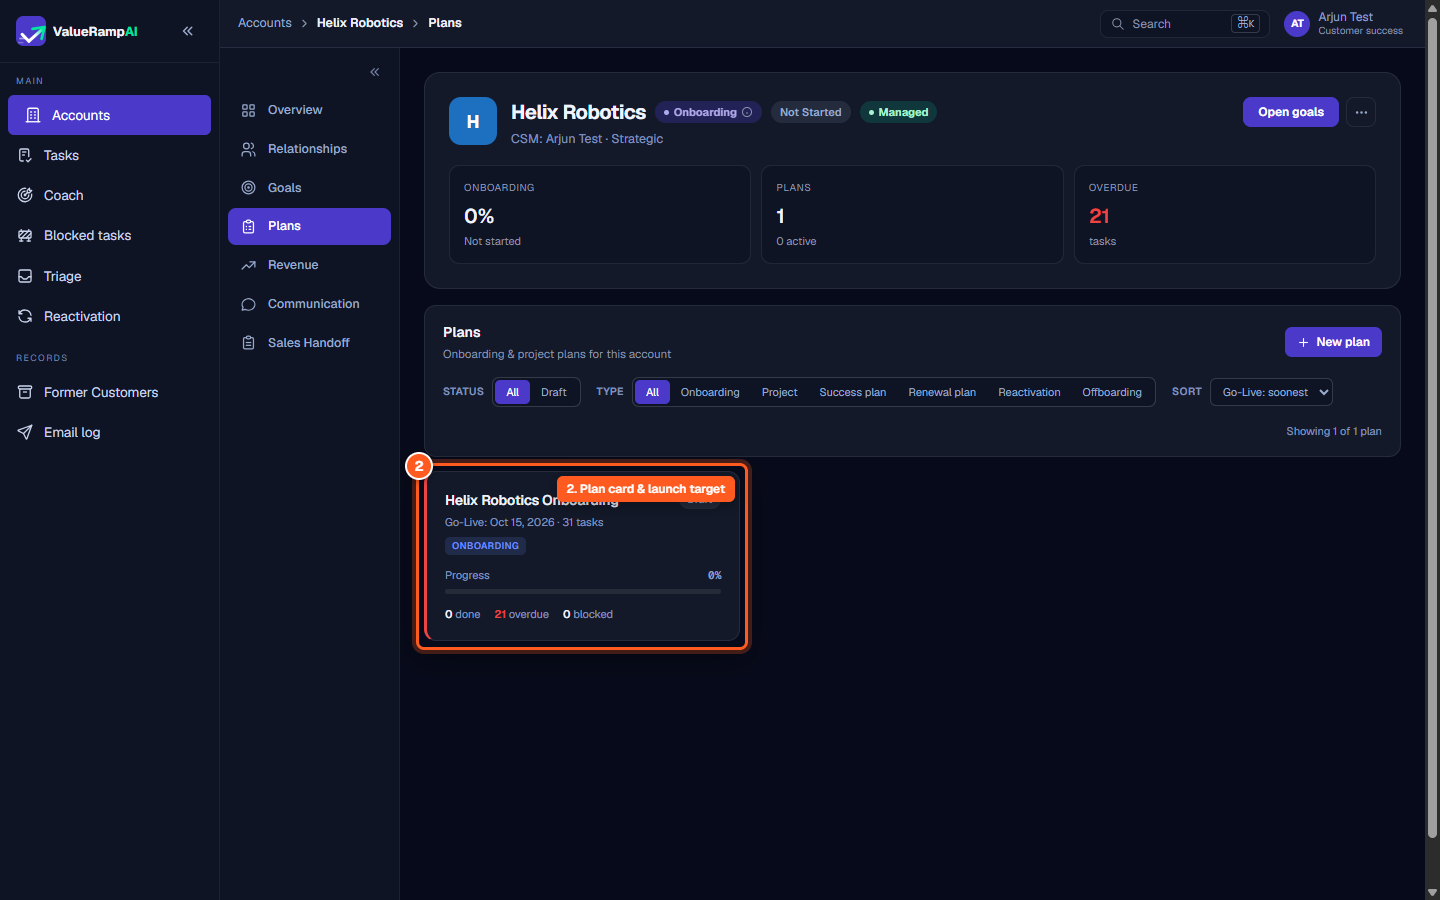Click the "Managed" badge
Image resolution: width=1440 pixels, height=900 pixels.
coord(898,112)
